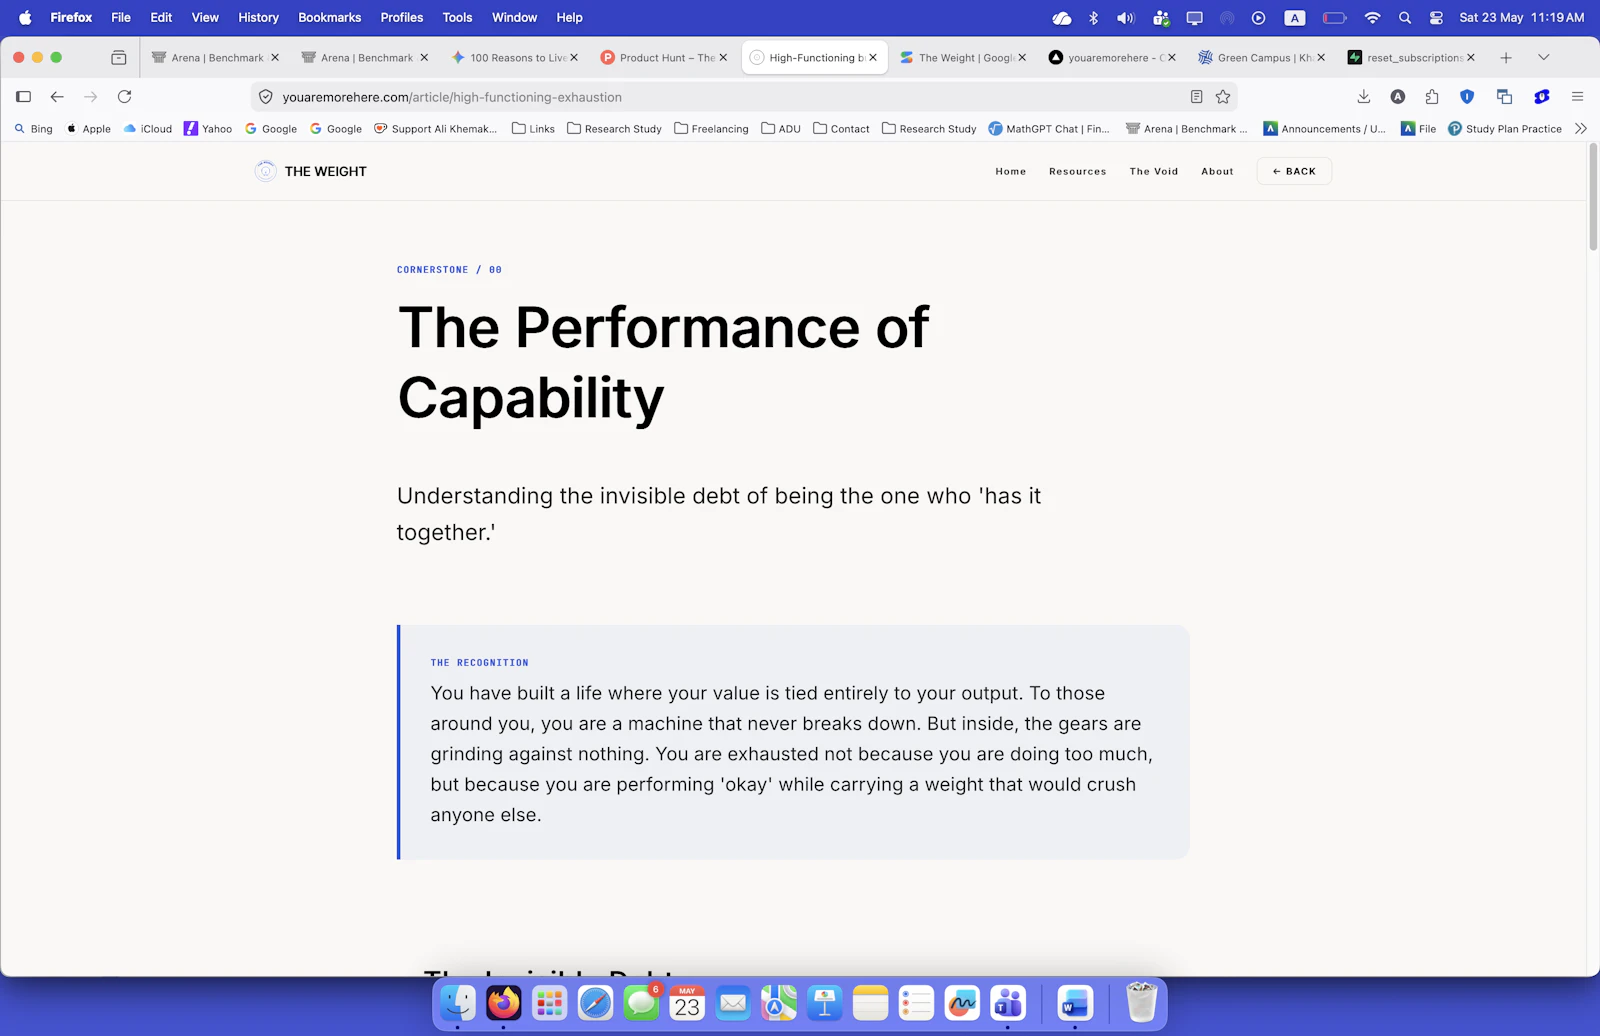Open a new tab with the plus button
This screenshot has width=1600, height=1036.
click(1506, 58)
